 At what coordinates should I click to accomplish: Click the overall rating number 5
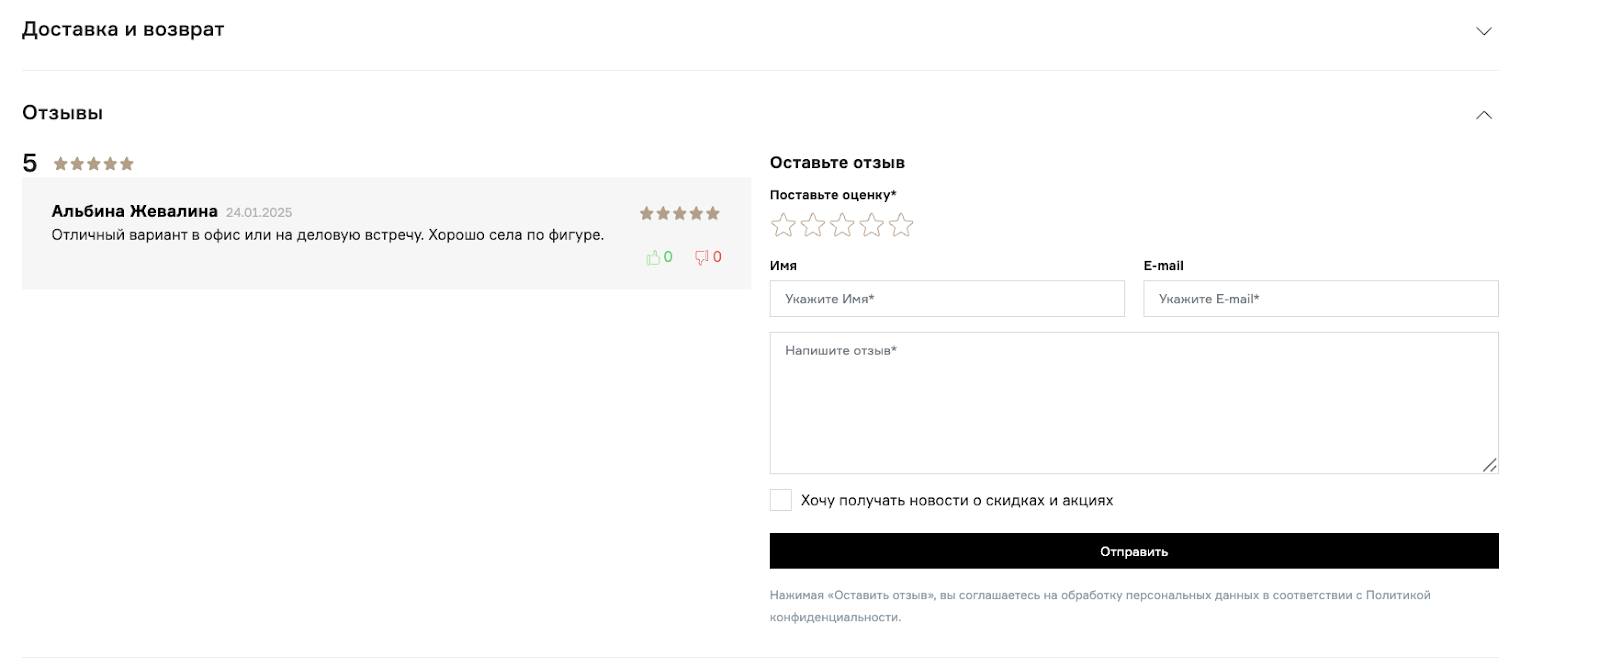tap(30, 163)
